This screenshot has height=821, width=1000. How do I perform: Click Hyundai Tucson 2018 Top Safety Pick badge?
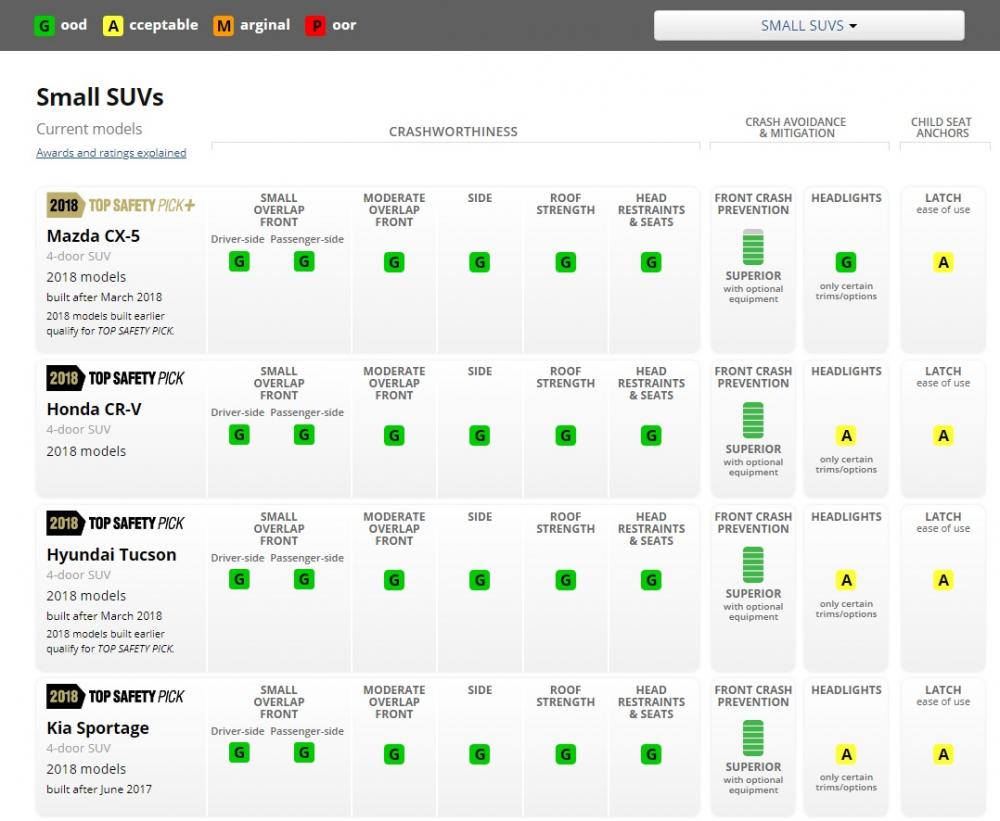[x=116, y=523]
